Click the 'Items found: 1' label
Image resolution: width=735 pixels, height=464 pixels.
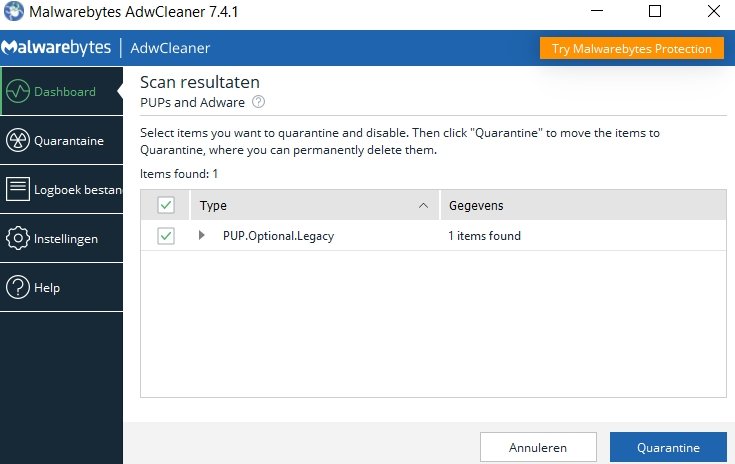(x=179, y=174)
